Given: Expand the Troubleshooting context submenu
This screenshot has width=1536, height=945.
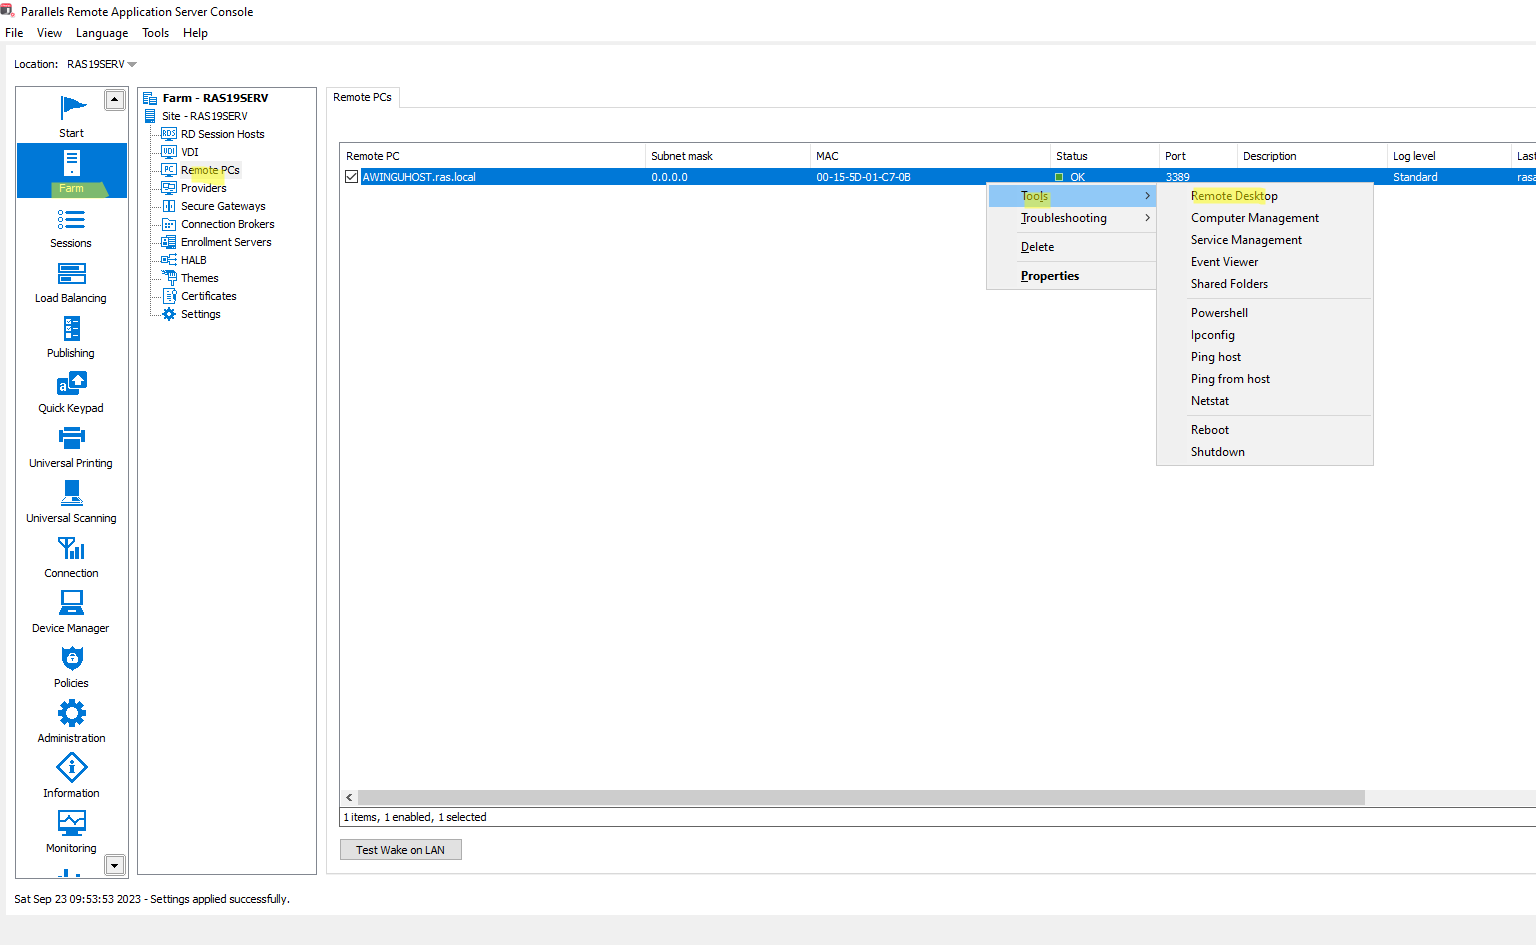Looking at the screenshot, I should pos(1072,218).
